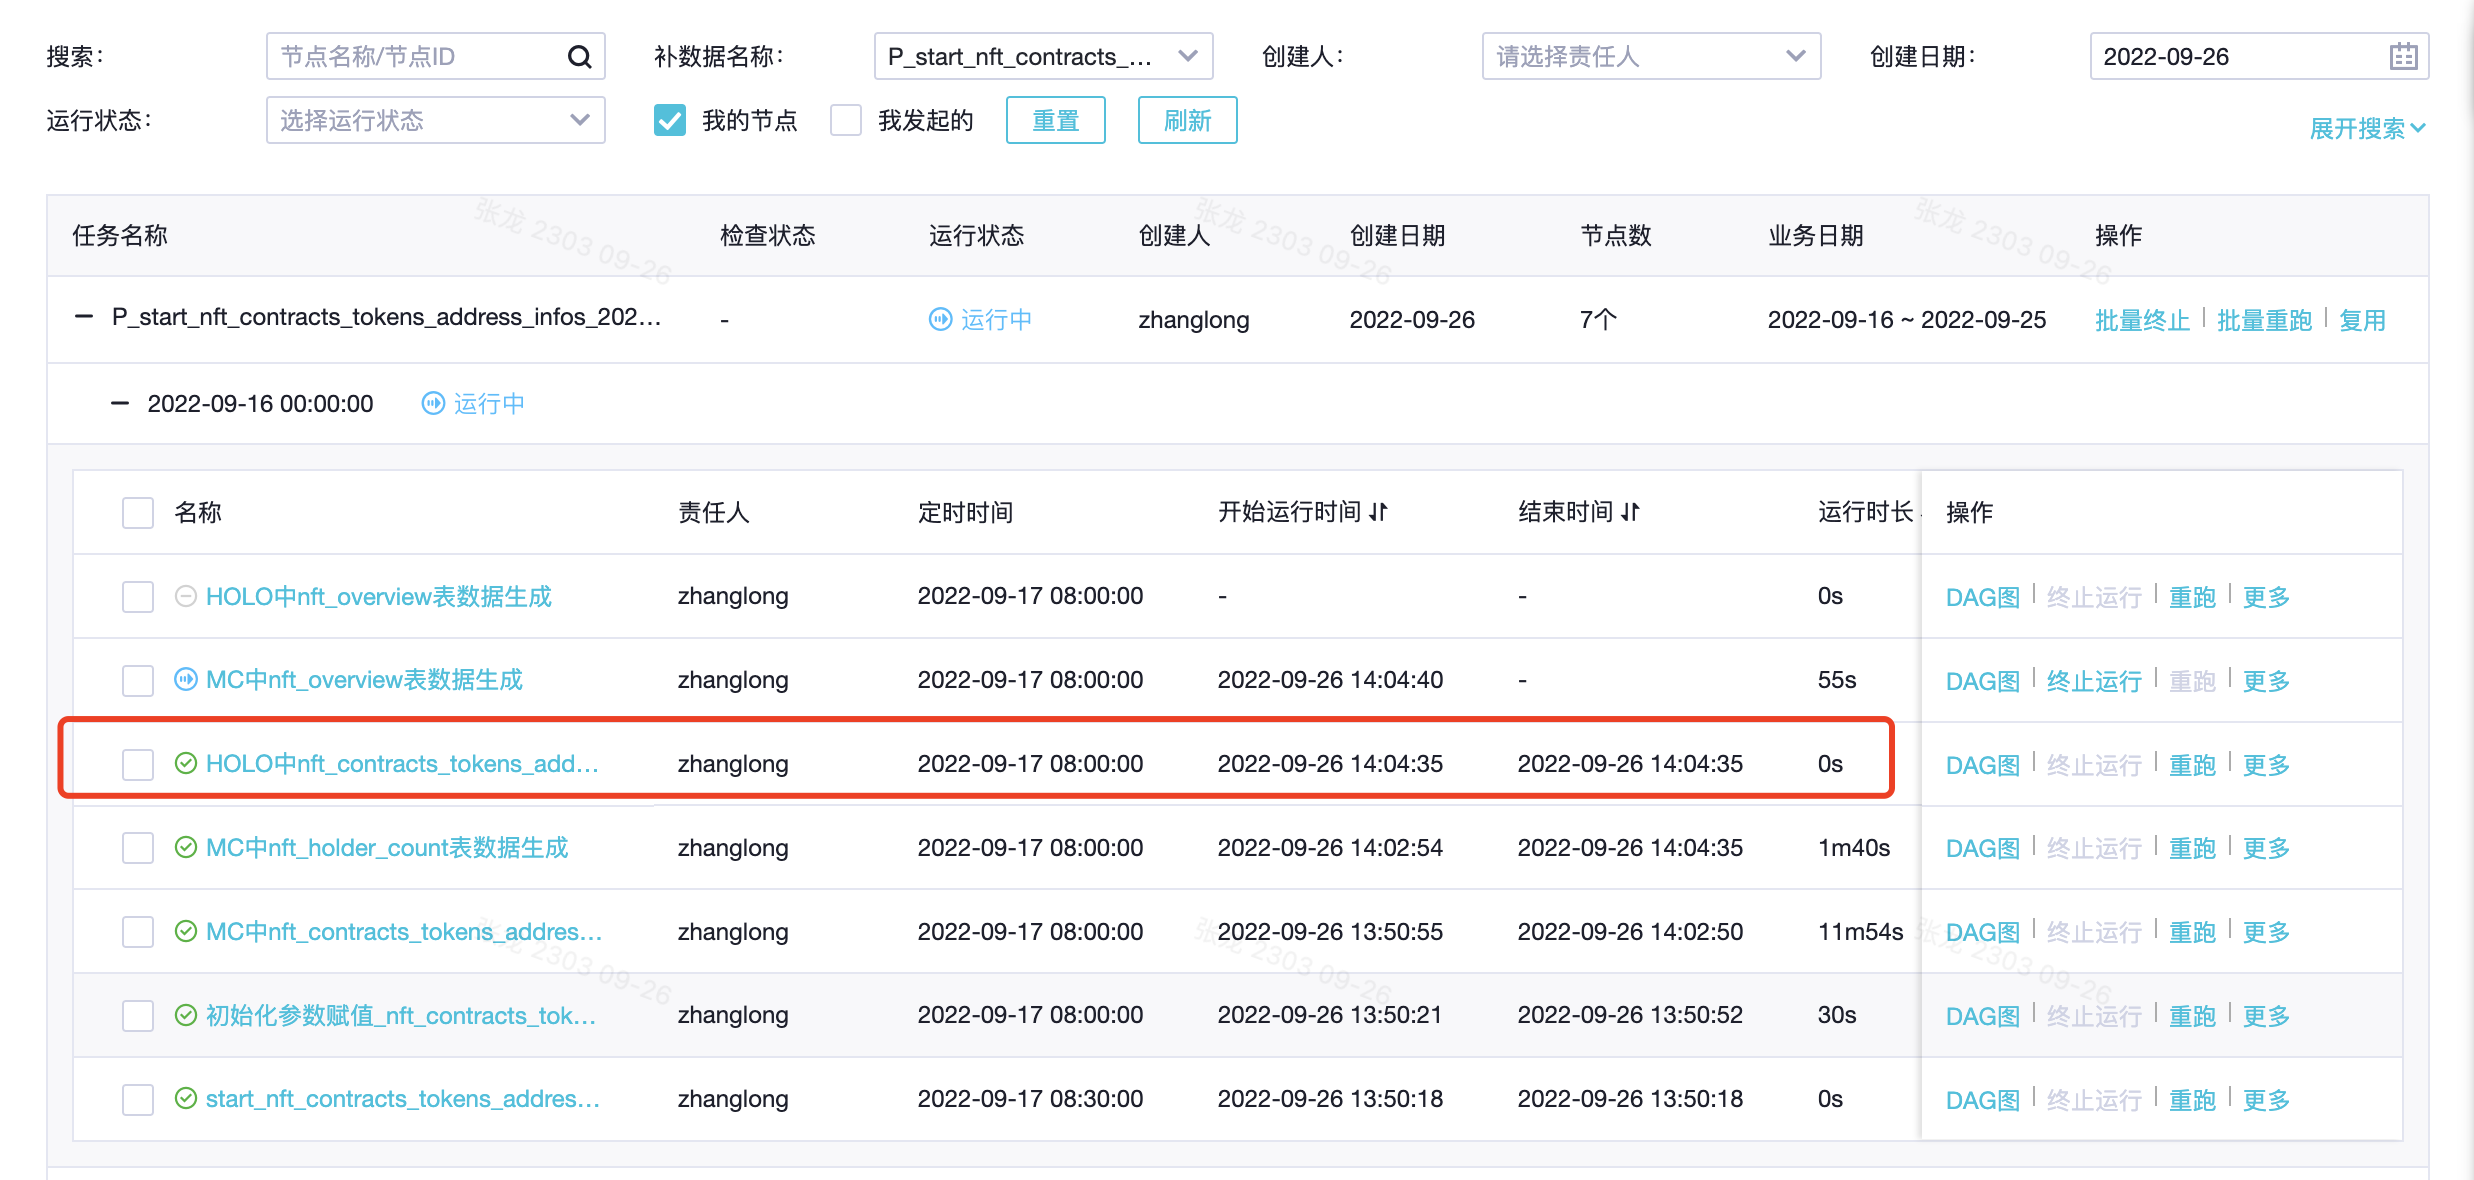Open the MC中nft_holder_count表数据生成 node link
This screenshot has height=1180, width=2474.
click(387, 848)
